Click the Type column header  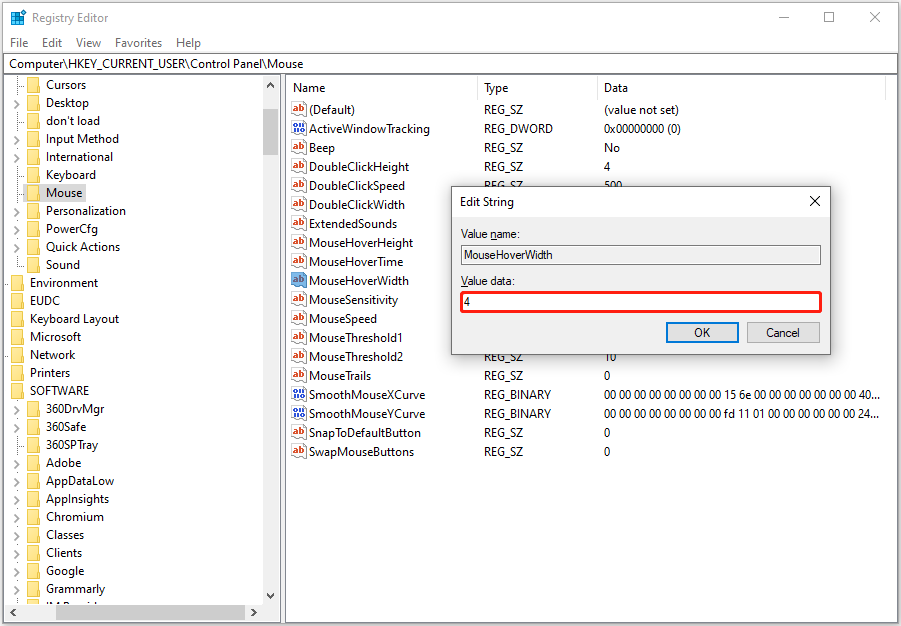[x=497, y=88]
